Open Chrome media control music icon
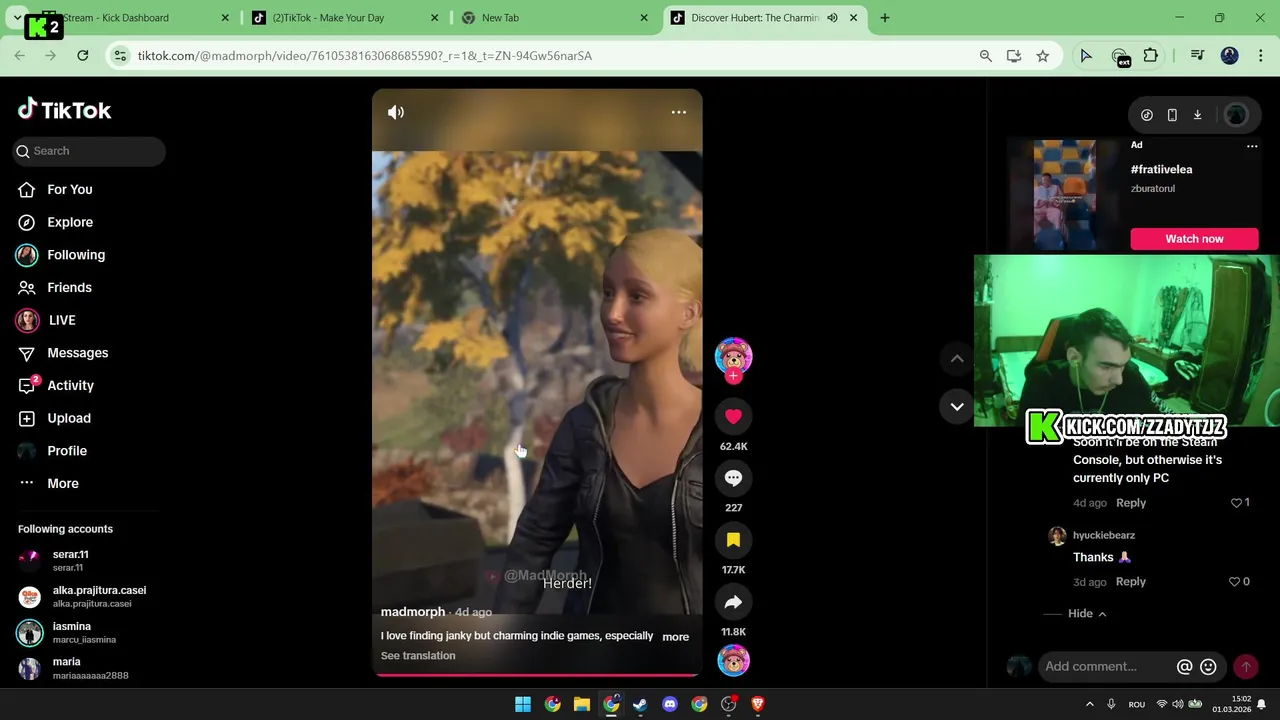The image size is (1280, 720). click(1197, 56)
